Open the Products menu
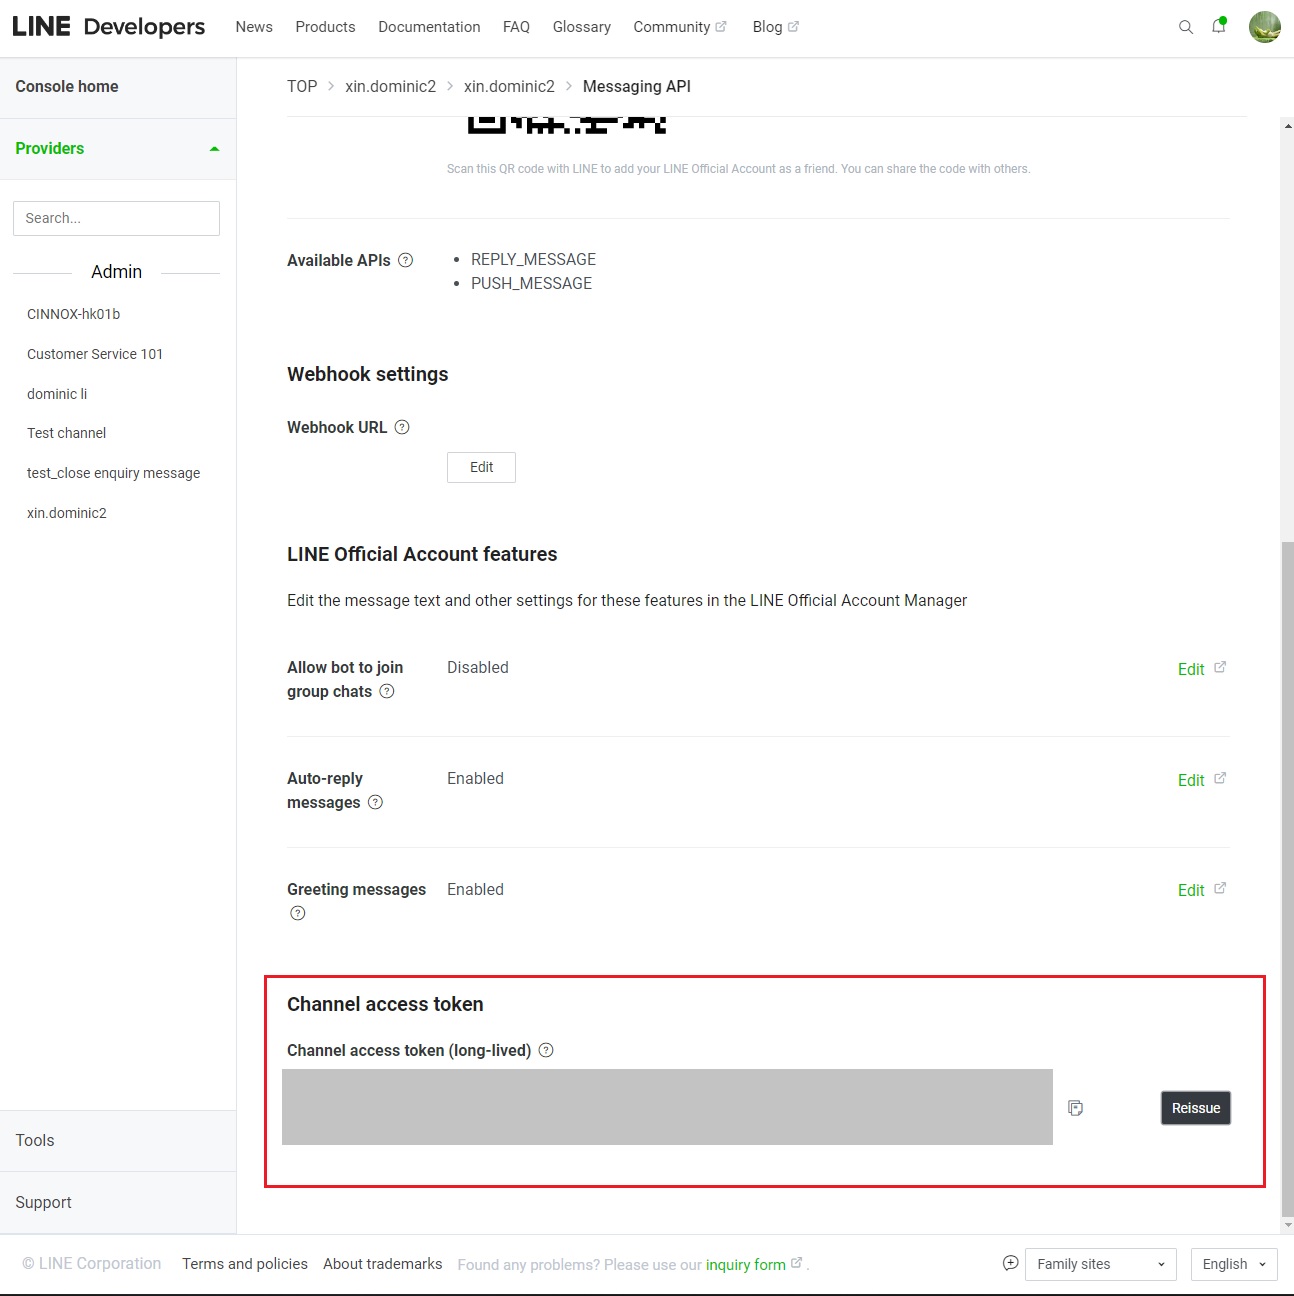The height and width of the screenshot is (1296, 1294). click(x=325, y=27)
